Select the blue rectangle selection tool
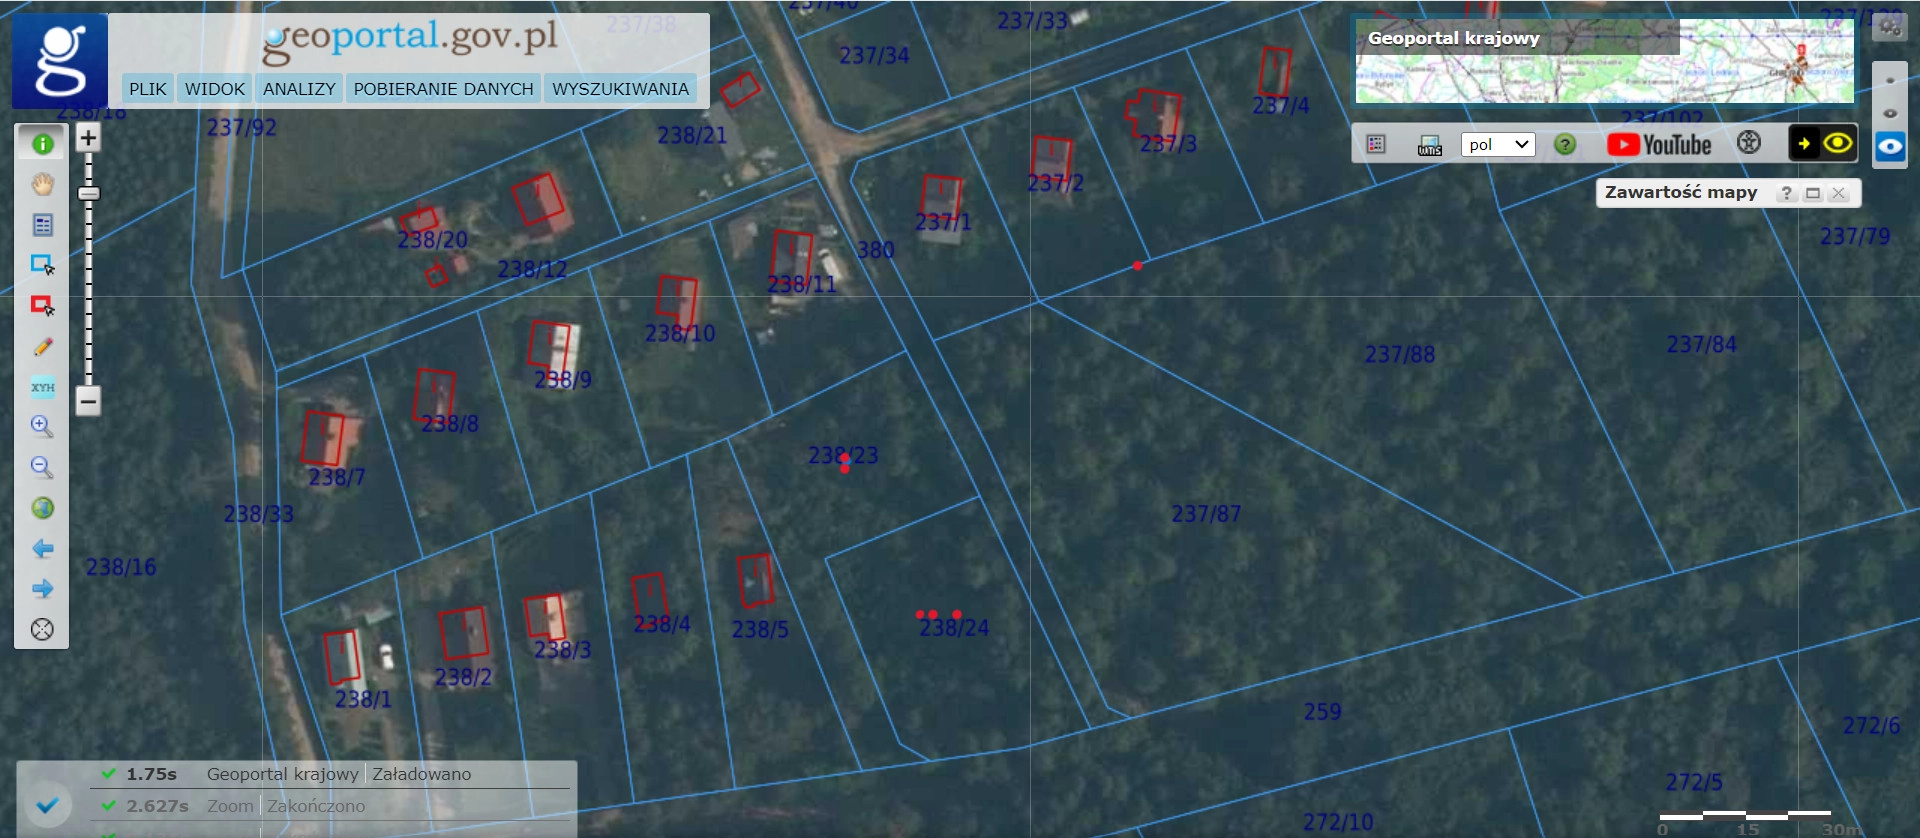The height and width of the screenshot is (838, 1920). click(42, 265)
